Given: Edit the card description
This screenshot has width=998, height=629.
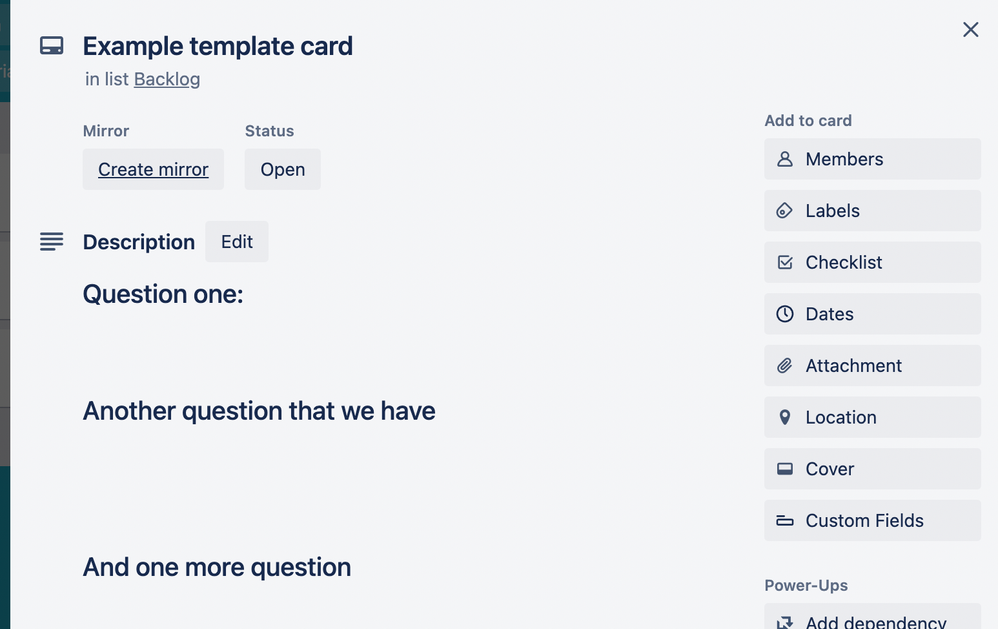Looking at the screenshot, I should 236,241.
